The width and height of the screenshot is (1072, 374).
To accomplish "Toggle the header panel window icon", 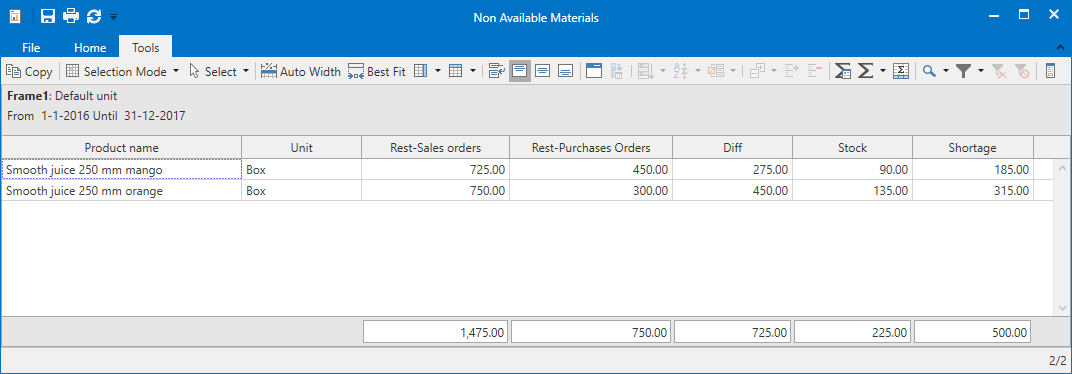I will click(x=594, y=71).
